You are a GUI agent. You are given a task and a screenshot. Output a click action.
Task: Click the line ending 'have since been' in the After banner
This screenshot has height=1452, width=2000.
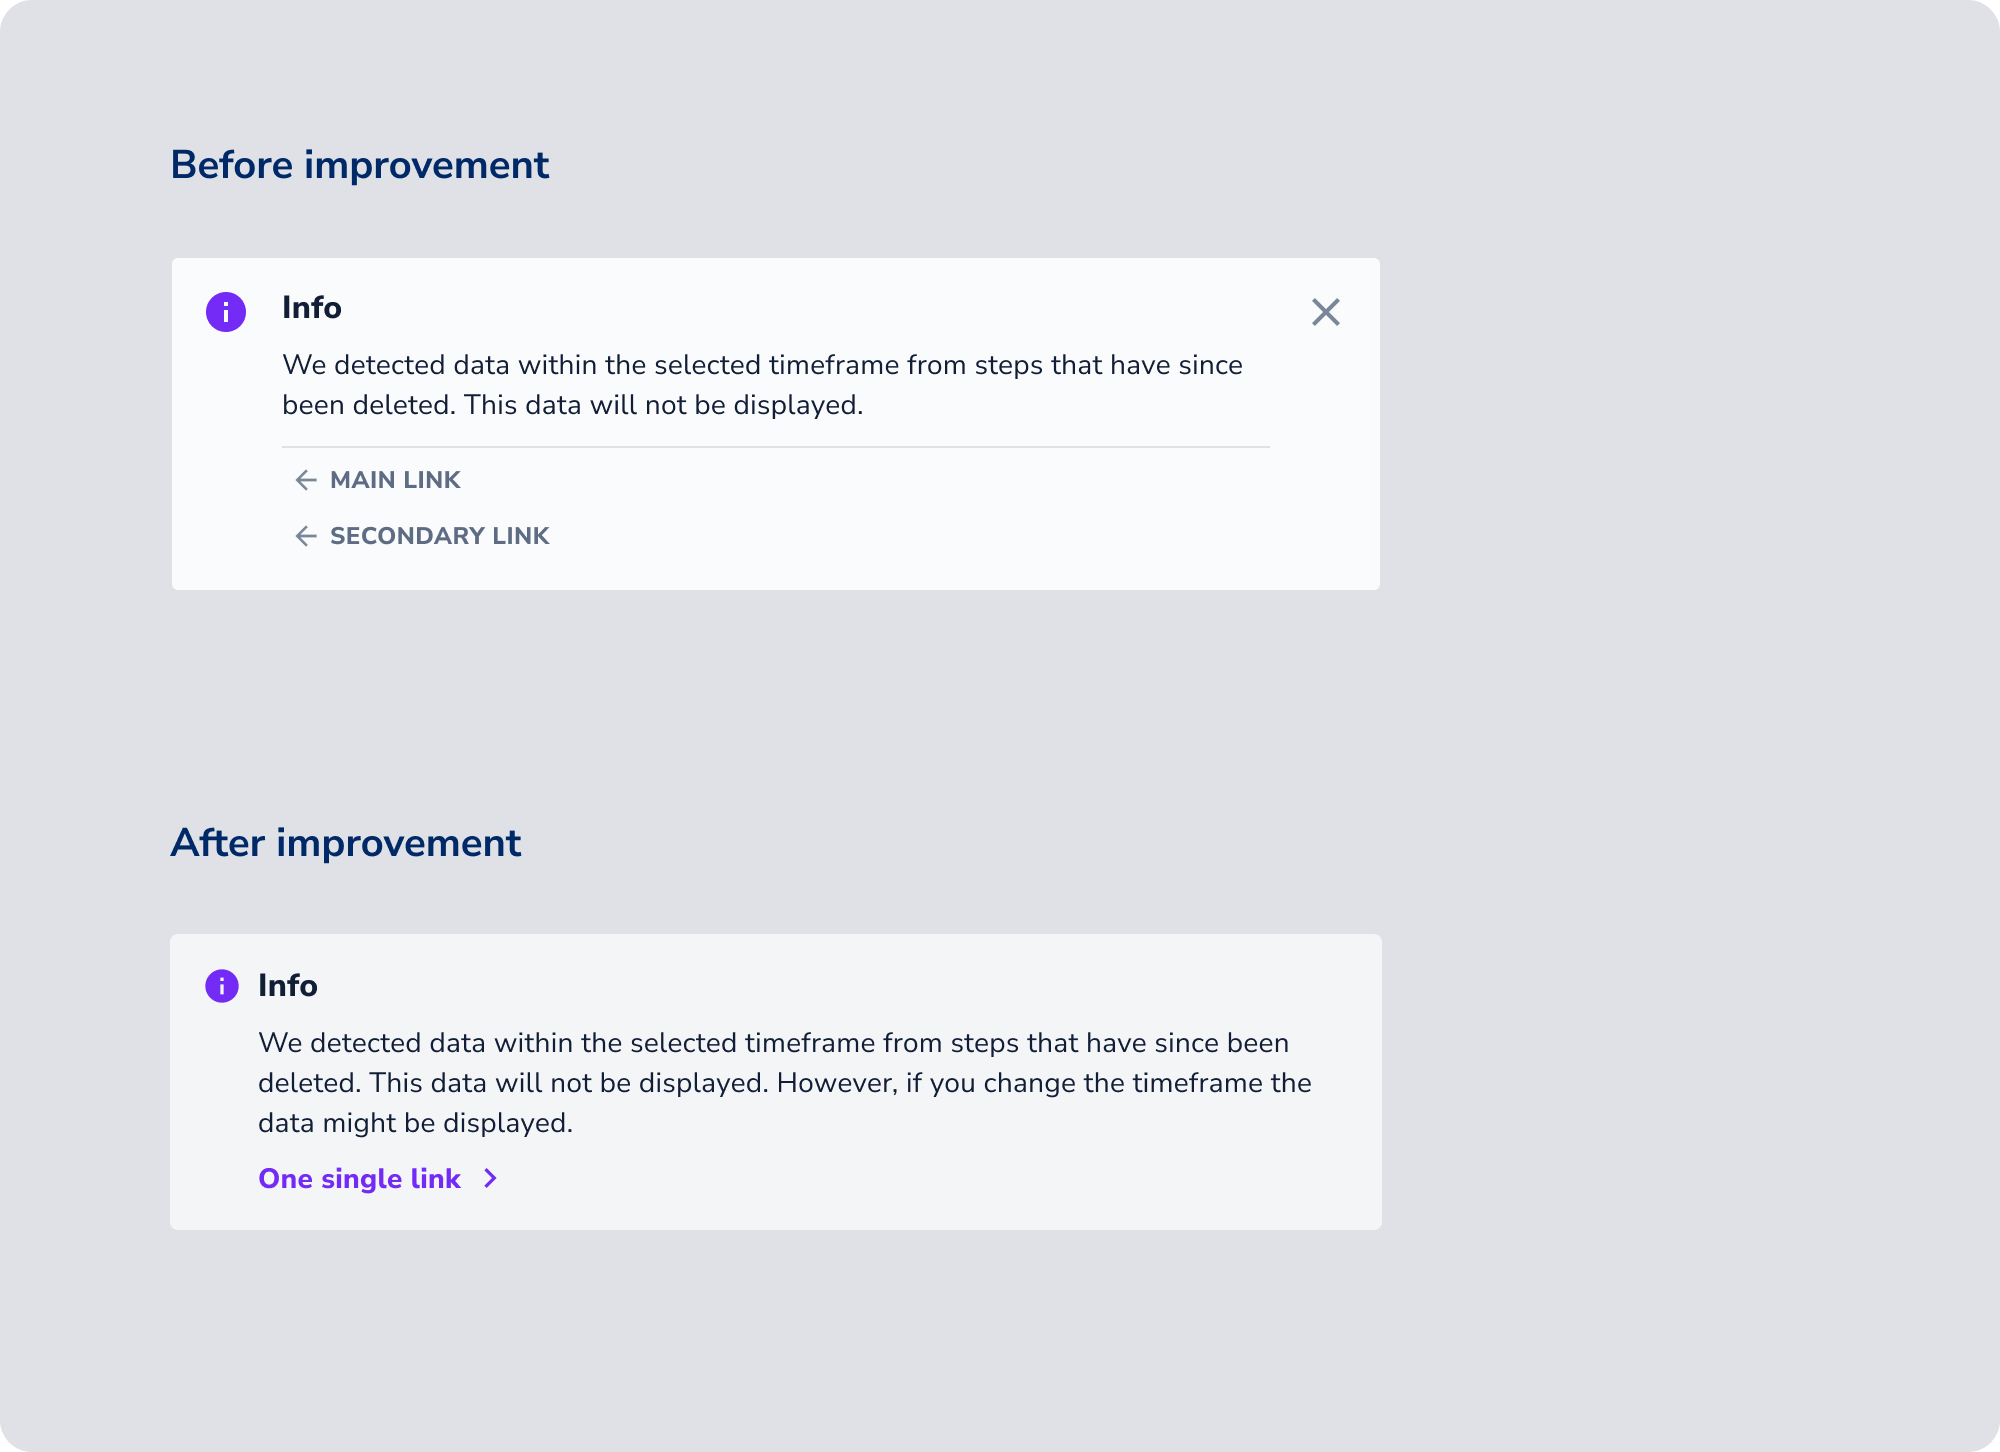pyautogui.click(x=774, y=1043)
